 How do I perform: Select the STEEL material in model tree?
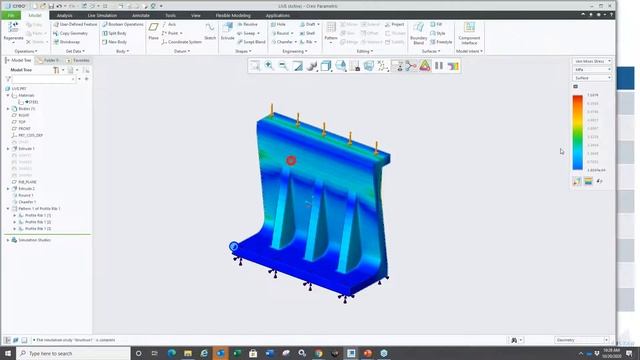(29, 102)
